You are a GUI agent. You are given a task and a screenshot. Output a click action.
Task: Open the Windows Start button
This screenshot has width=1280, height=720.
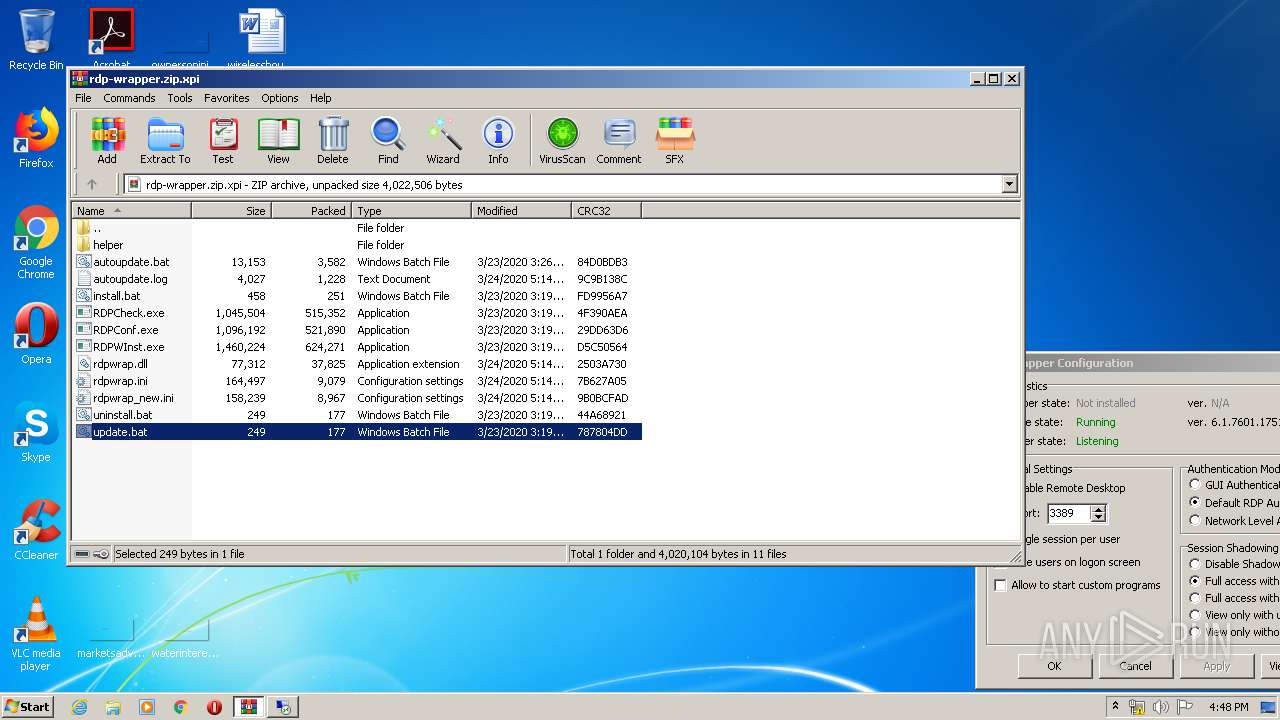(x=28, y=707)
